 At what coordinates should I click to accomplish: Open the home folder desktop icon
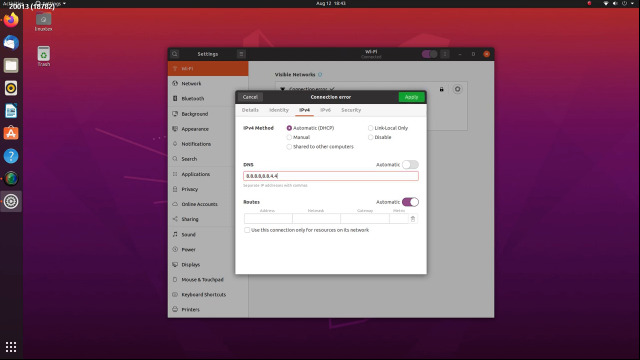tap(43, 22)
